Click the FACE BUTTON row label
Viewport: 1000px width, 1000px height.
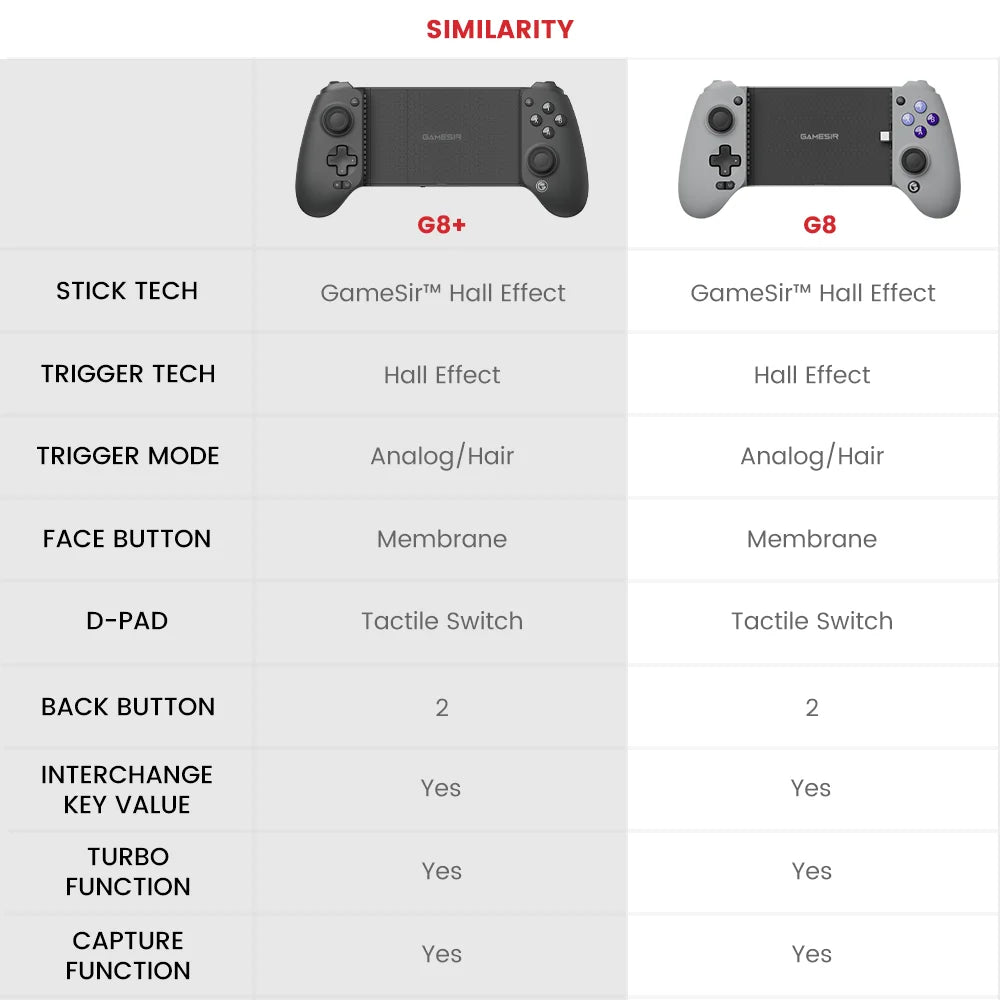[127, 539]
